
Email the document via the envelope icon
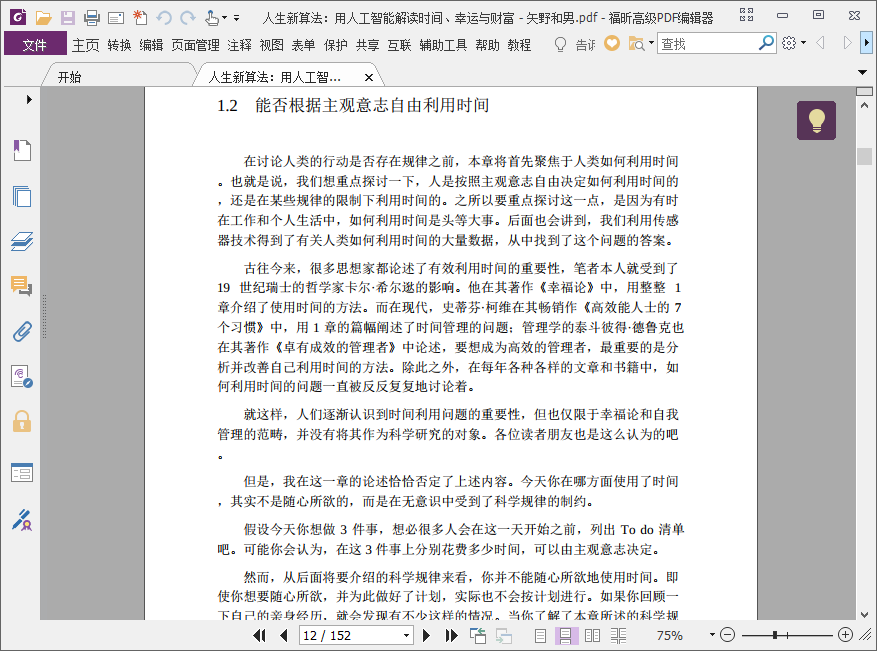[x=116, y=18]
